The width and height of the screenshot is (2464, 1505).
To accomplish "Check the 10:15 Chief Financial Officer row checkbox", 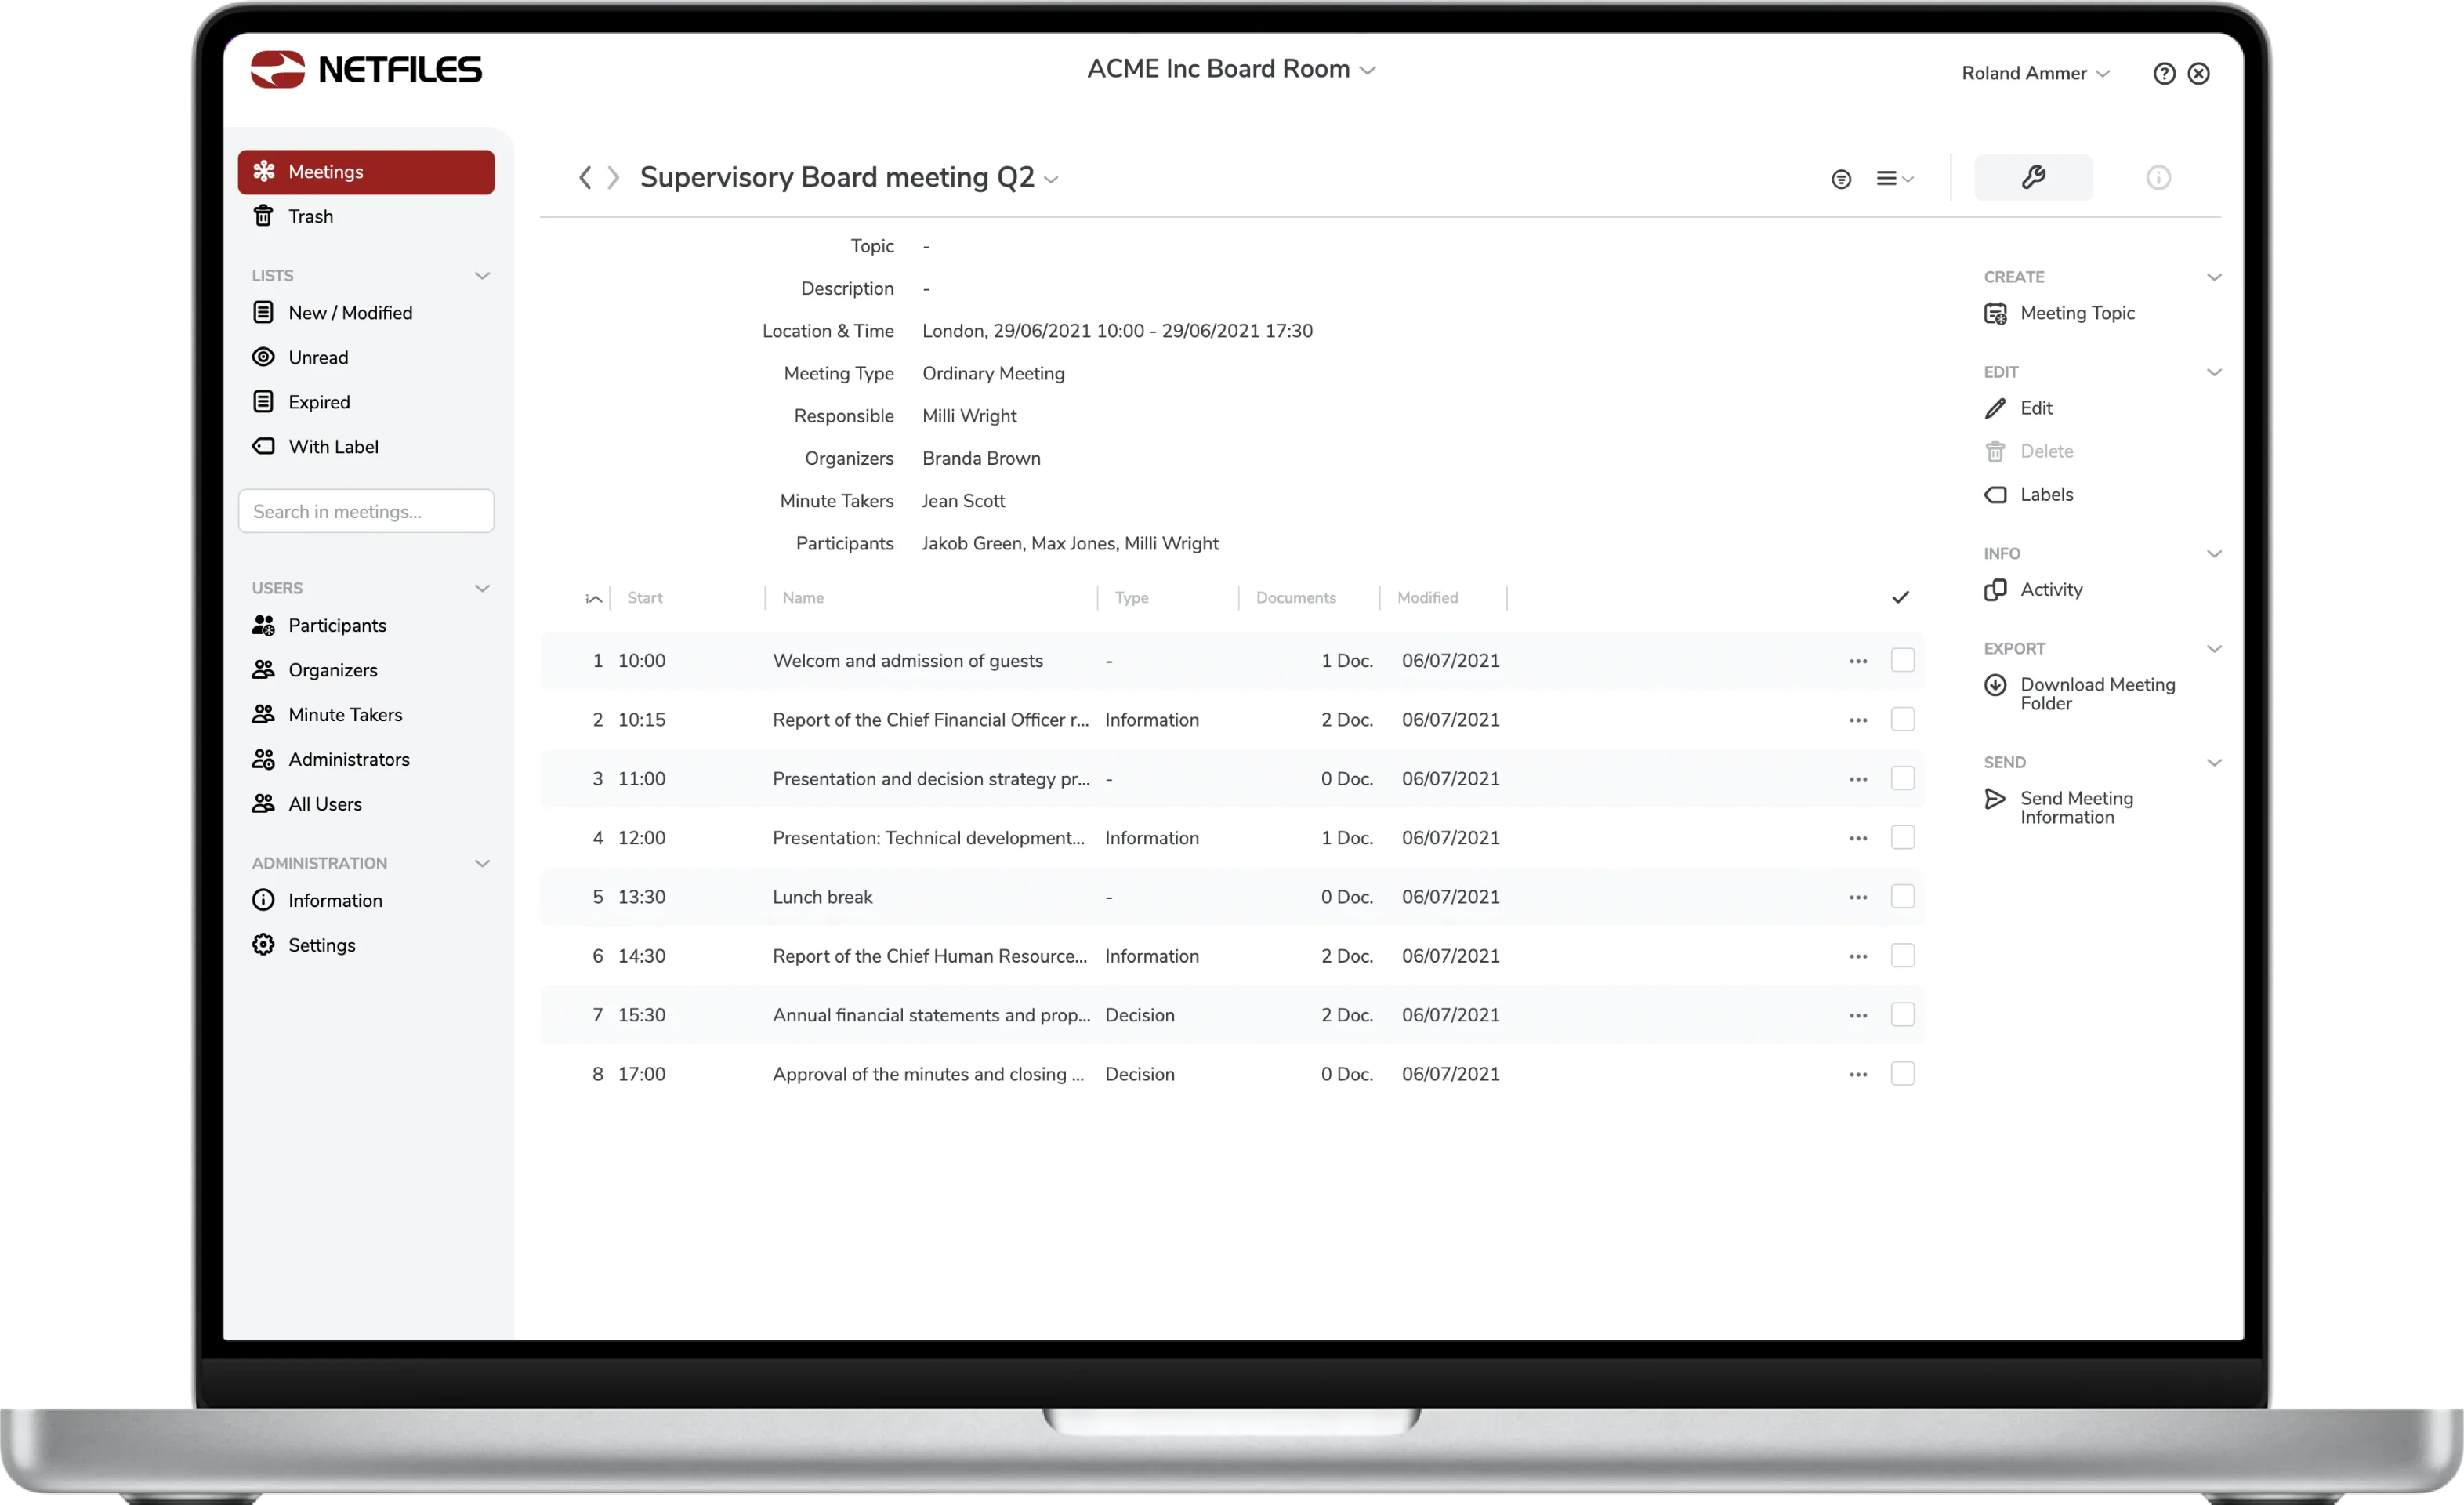I will (x=1902, y=719).
